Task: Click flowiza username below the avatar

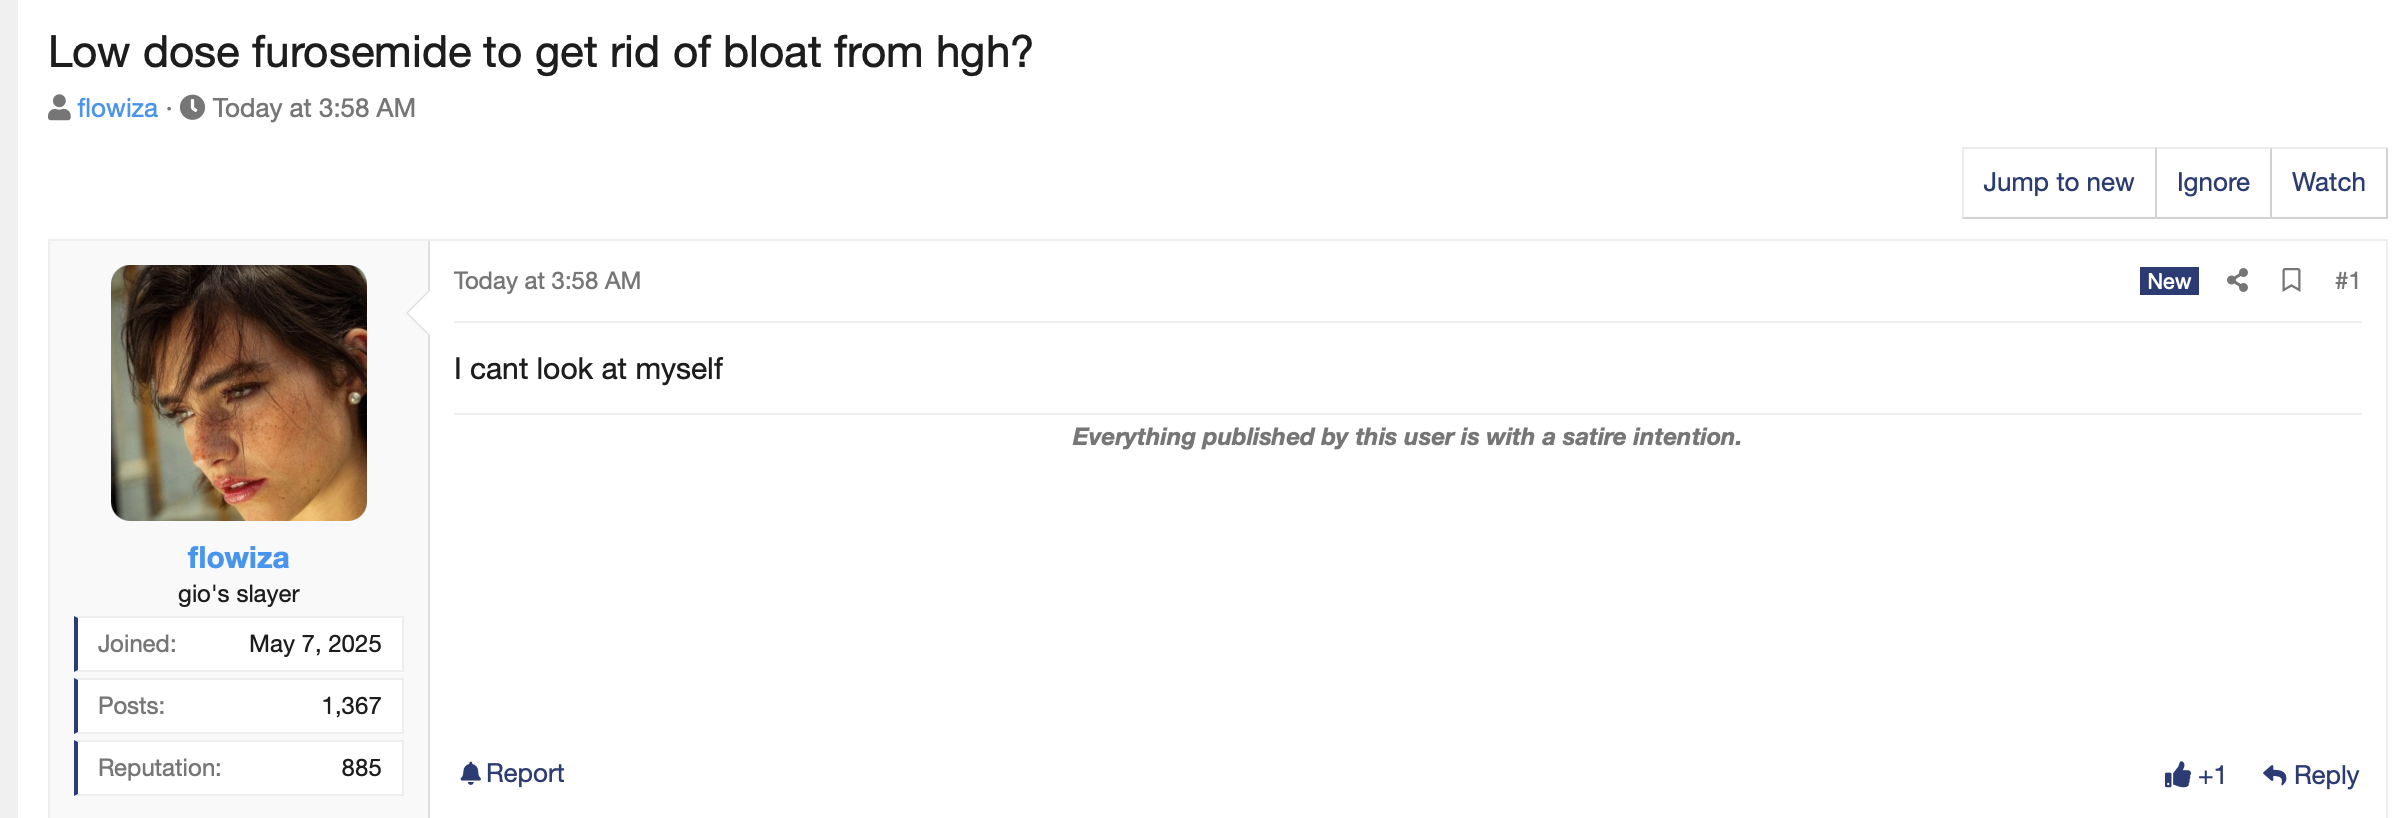Action: (238, 557)
